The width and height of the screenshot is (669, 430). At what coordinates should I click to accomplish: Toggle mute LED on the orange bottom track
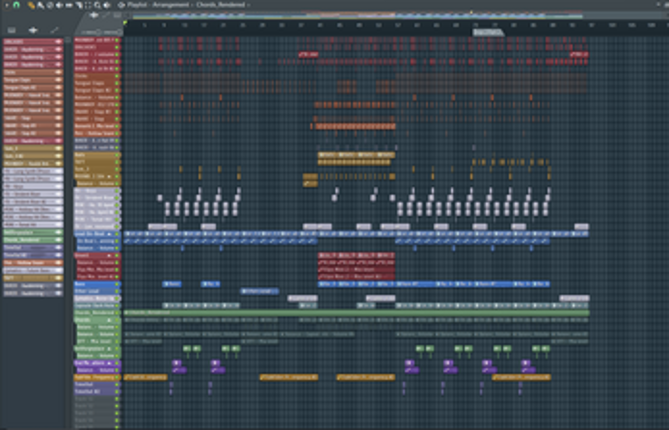tap(117, 377)
